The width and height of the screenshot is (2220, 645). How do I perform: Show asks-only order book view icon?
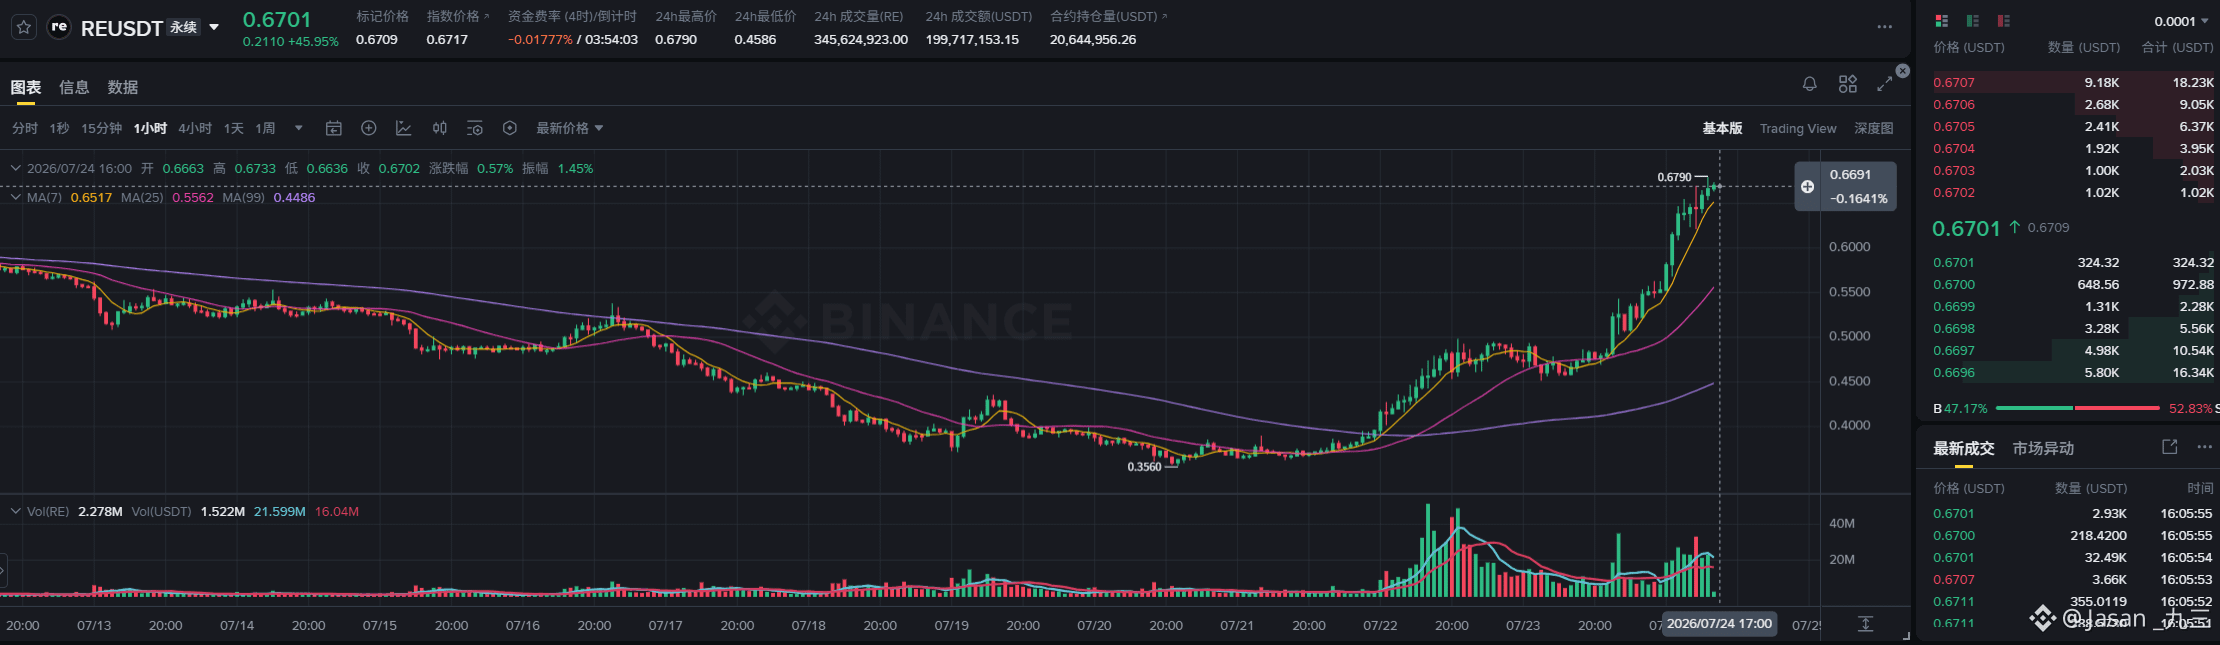[2003, 21]
